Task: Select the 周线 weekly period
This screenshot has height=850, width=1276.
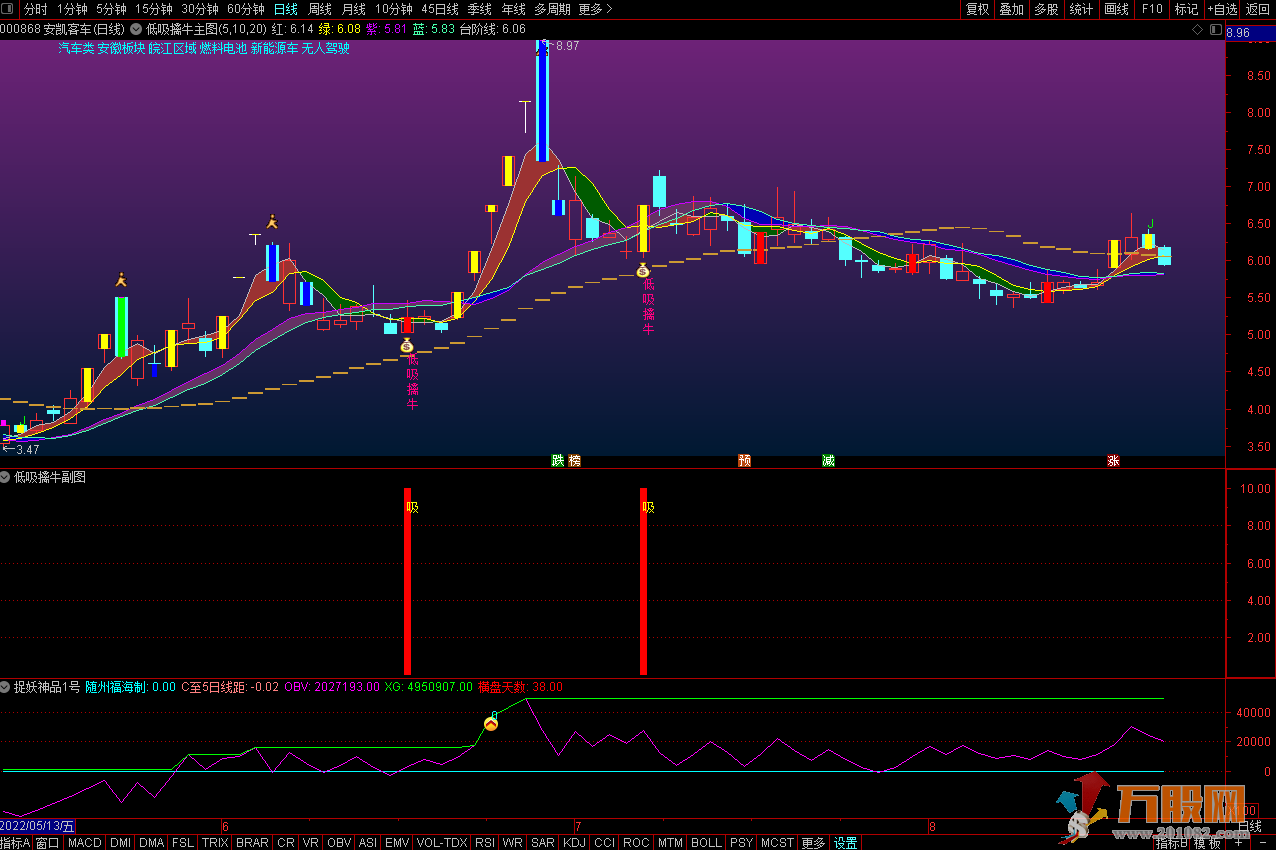Action: pyautogui.click(x=320, y=9)
